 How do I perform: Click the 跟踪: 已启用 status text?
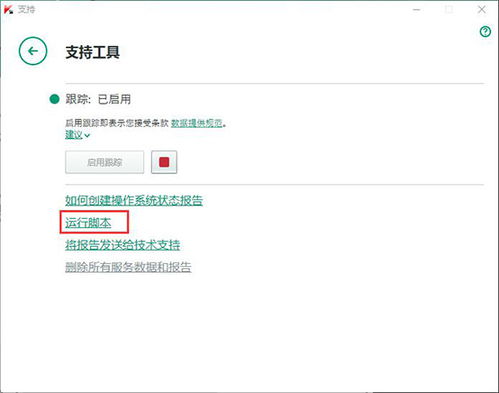98,99
